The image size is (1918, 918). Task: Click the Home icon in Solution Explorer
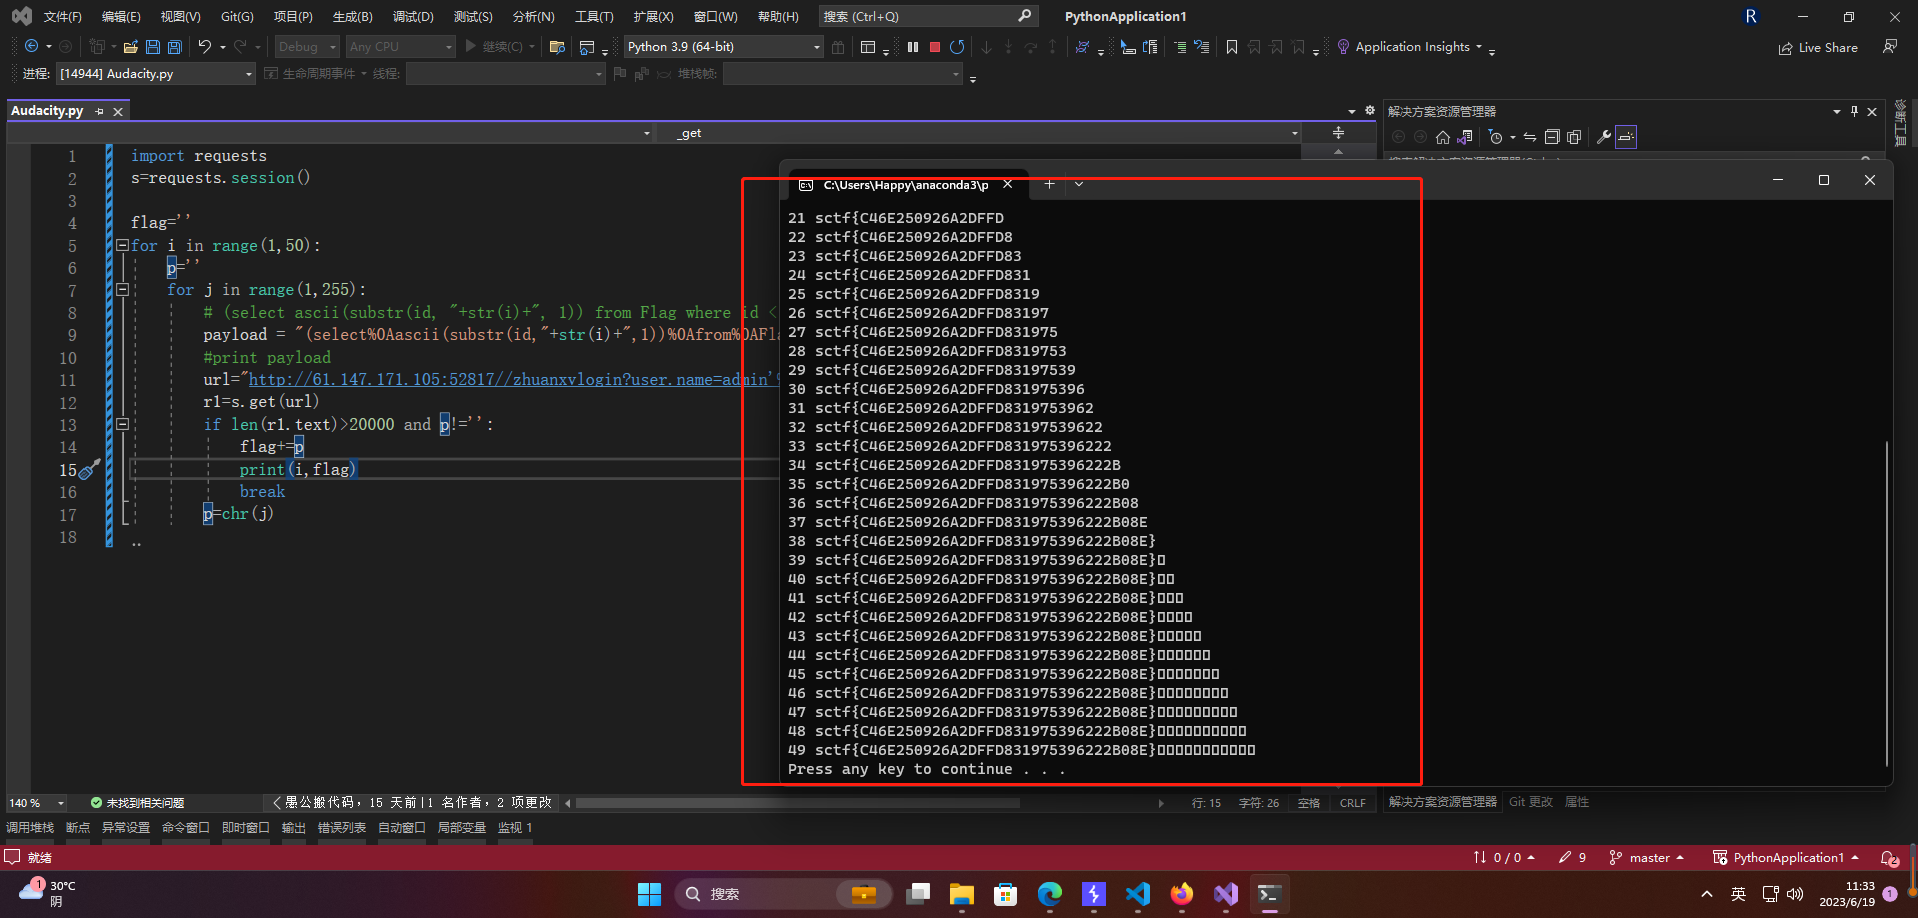point(1442,137)
